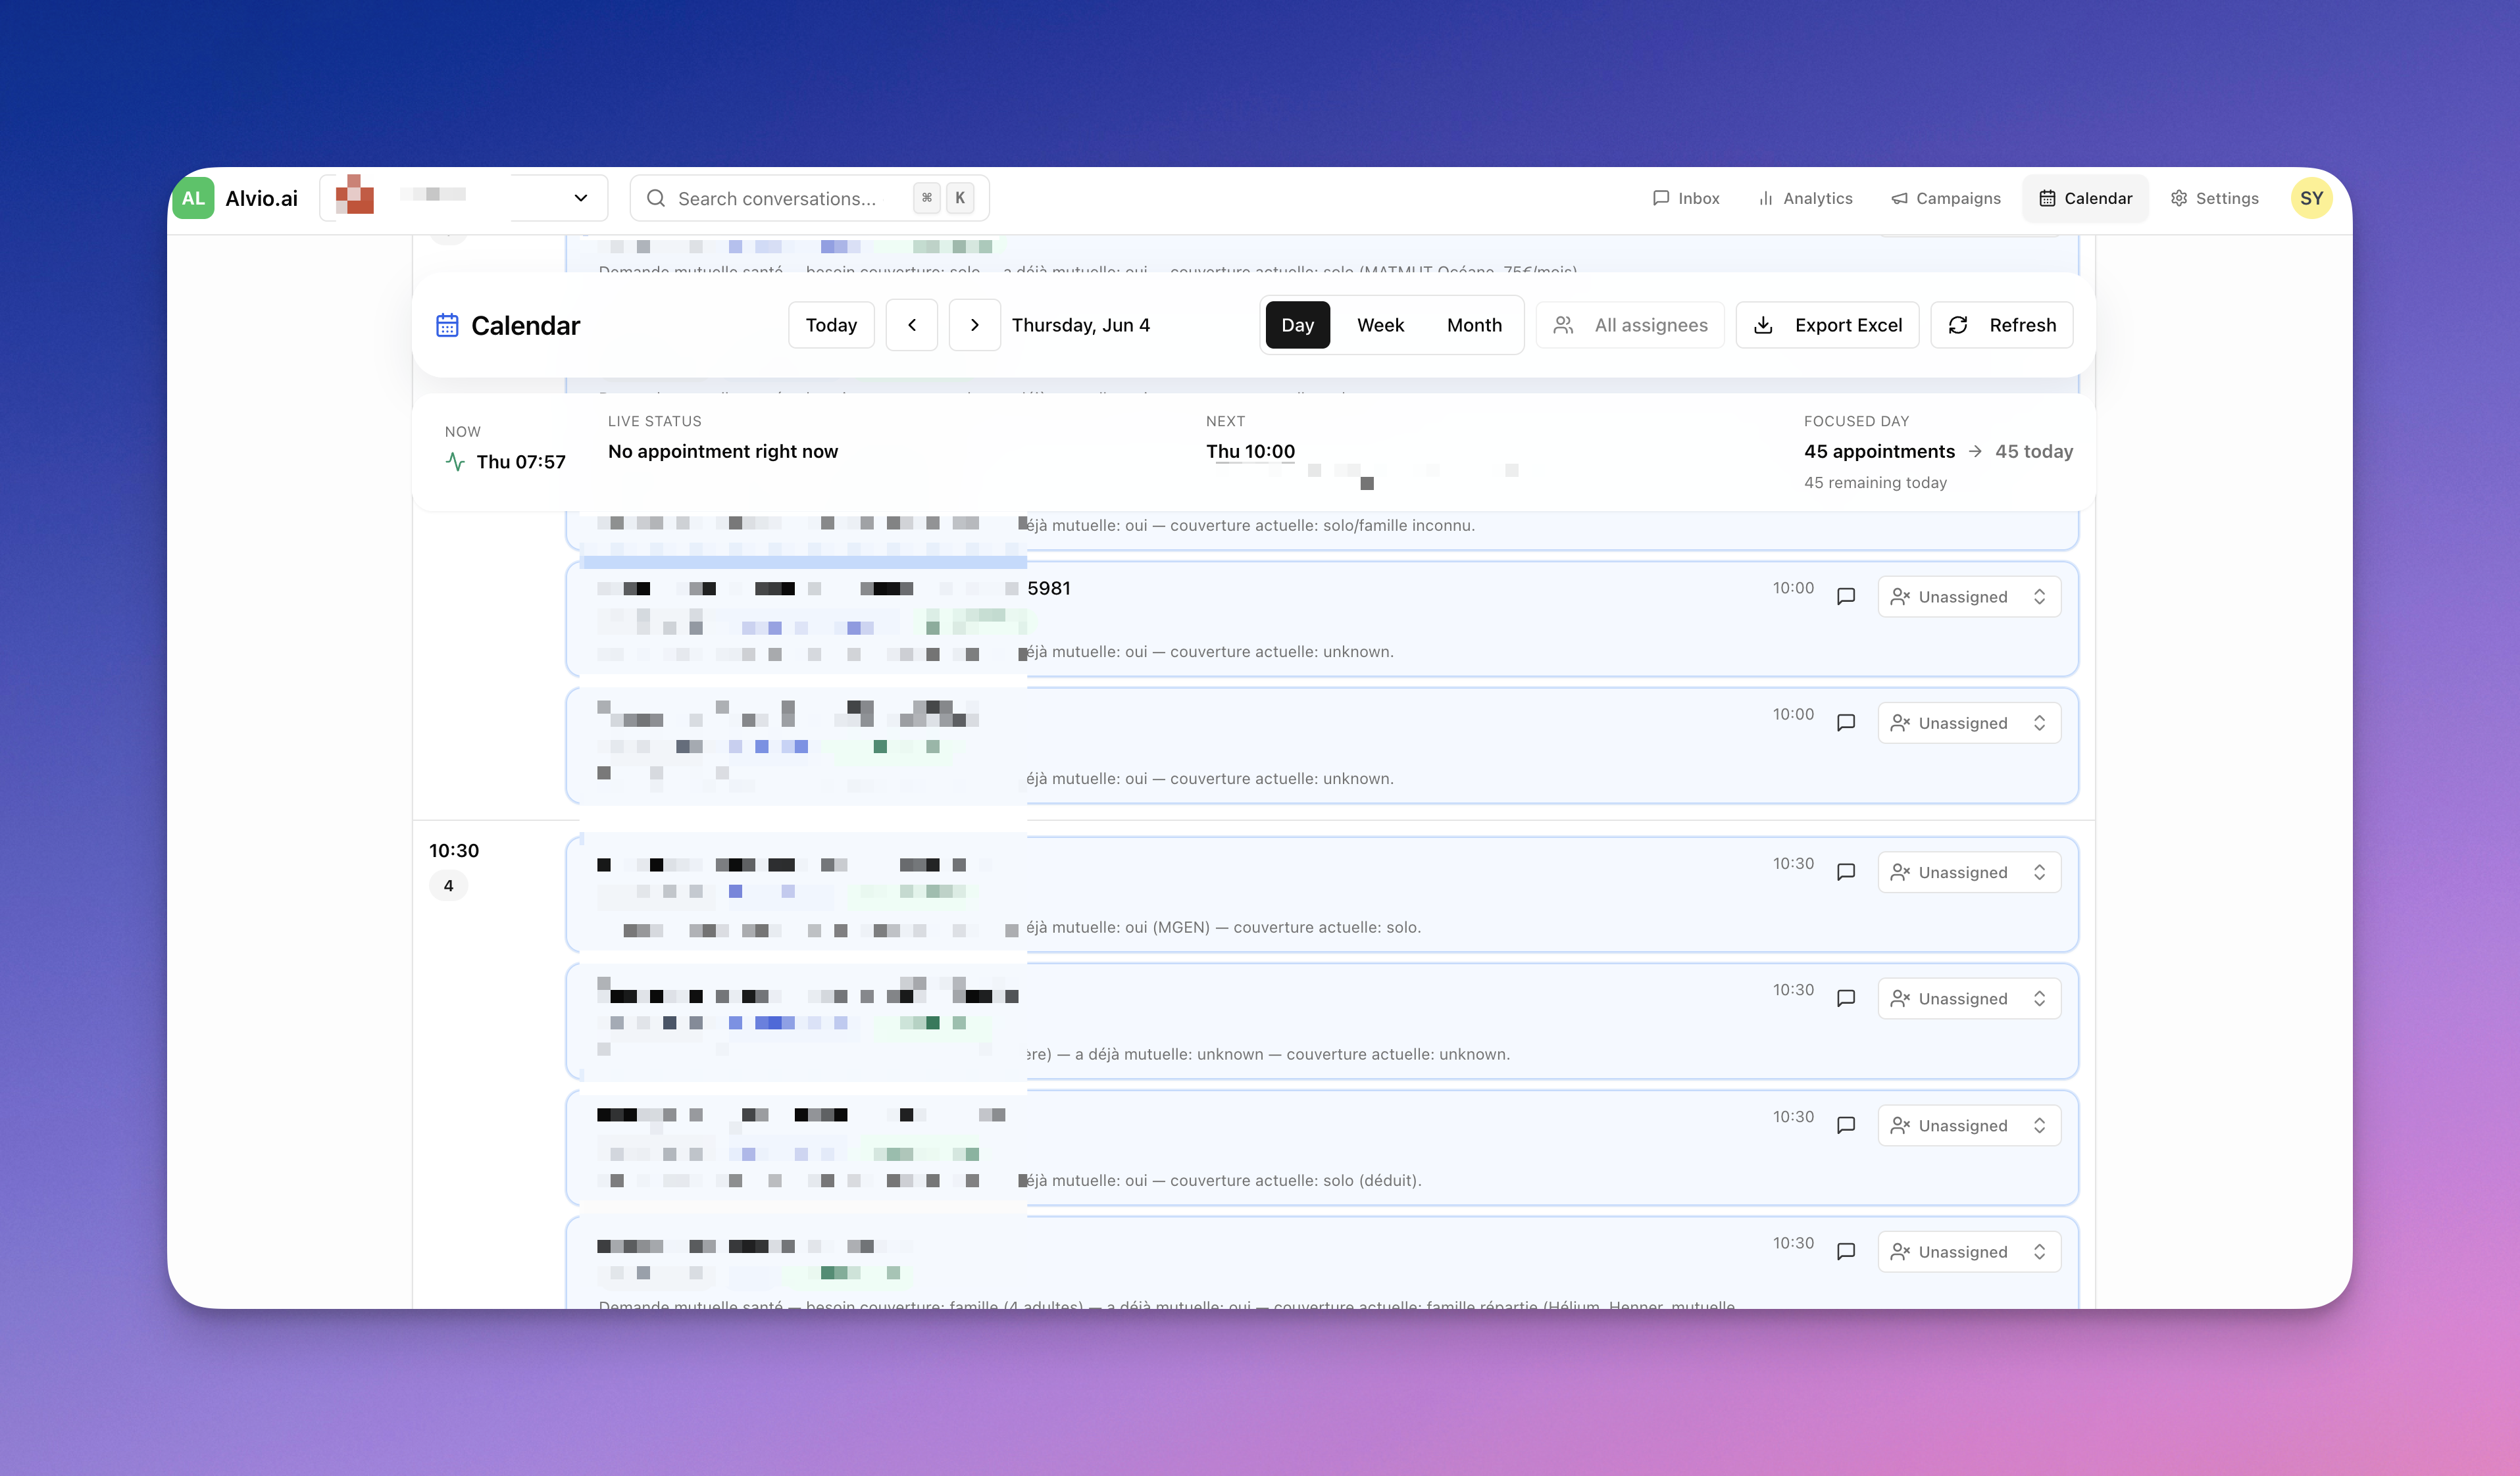Open Unassigned dropdown for MGEN appointment
Image resolution: width=2520 pixels, height=1476 pixels.
click(1969, 872)
